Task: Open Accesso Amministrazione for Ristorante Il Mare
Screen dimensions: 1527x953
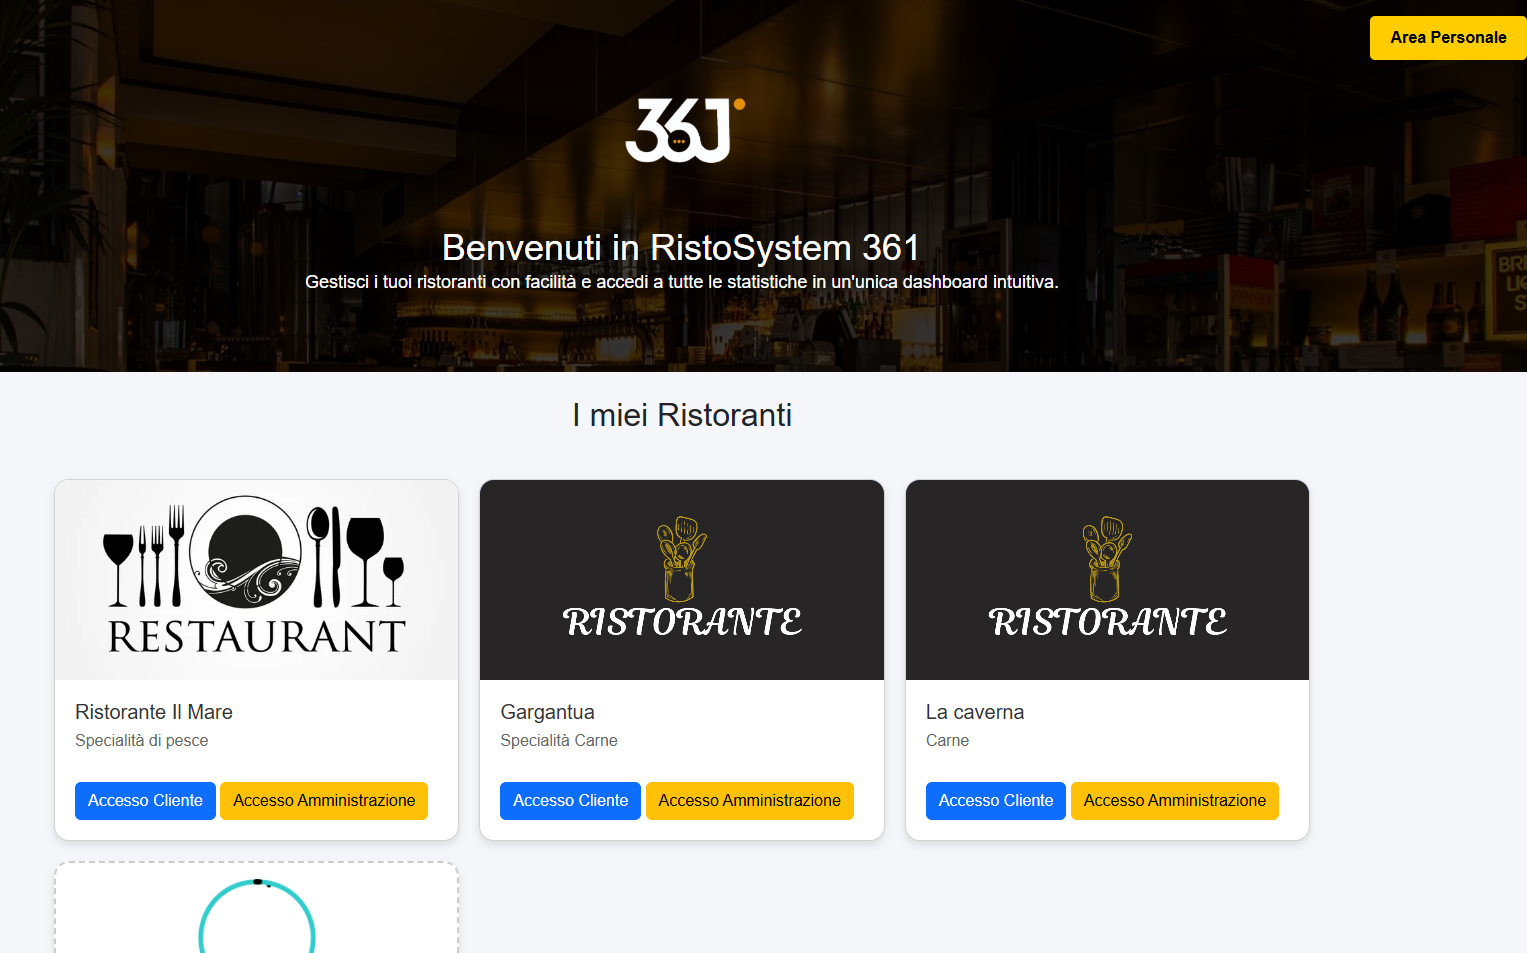Action: 323,800
